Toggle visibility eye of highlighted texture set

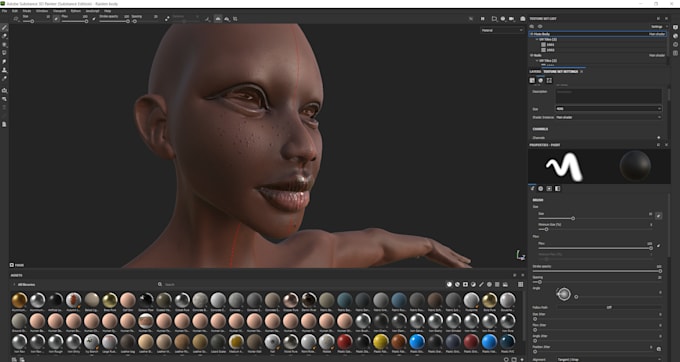pos(532,34)
